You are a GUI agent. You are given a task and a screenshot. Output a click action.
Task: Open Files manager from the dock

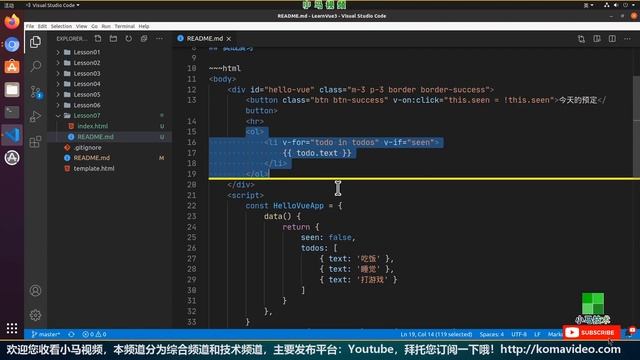pos(12,89)
